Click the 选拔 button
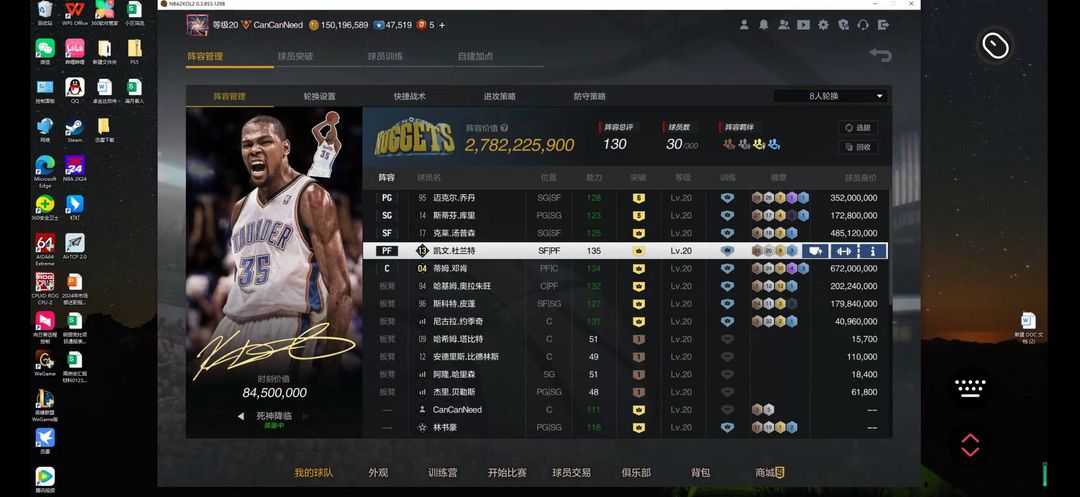Screen dimensions: 1080x497 858,128
